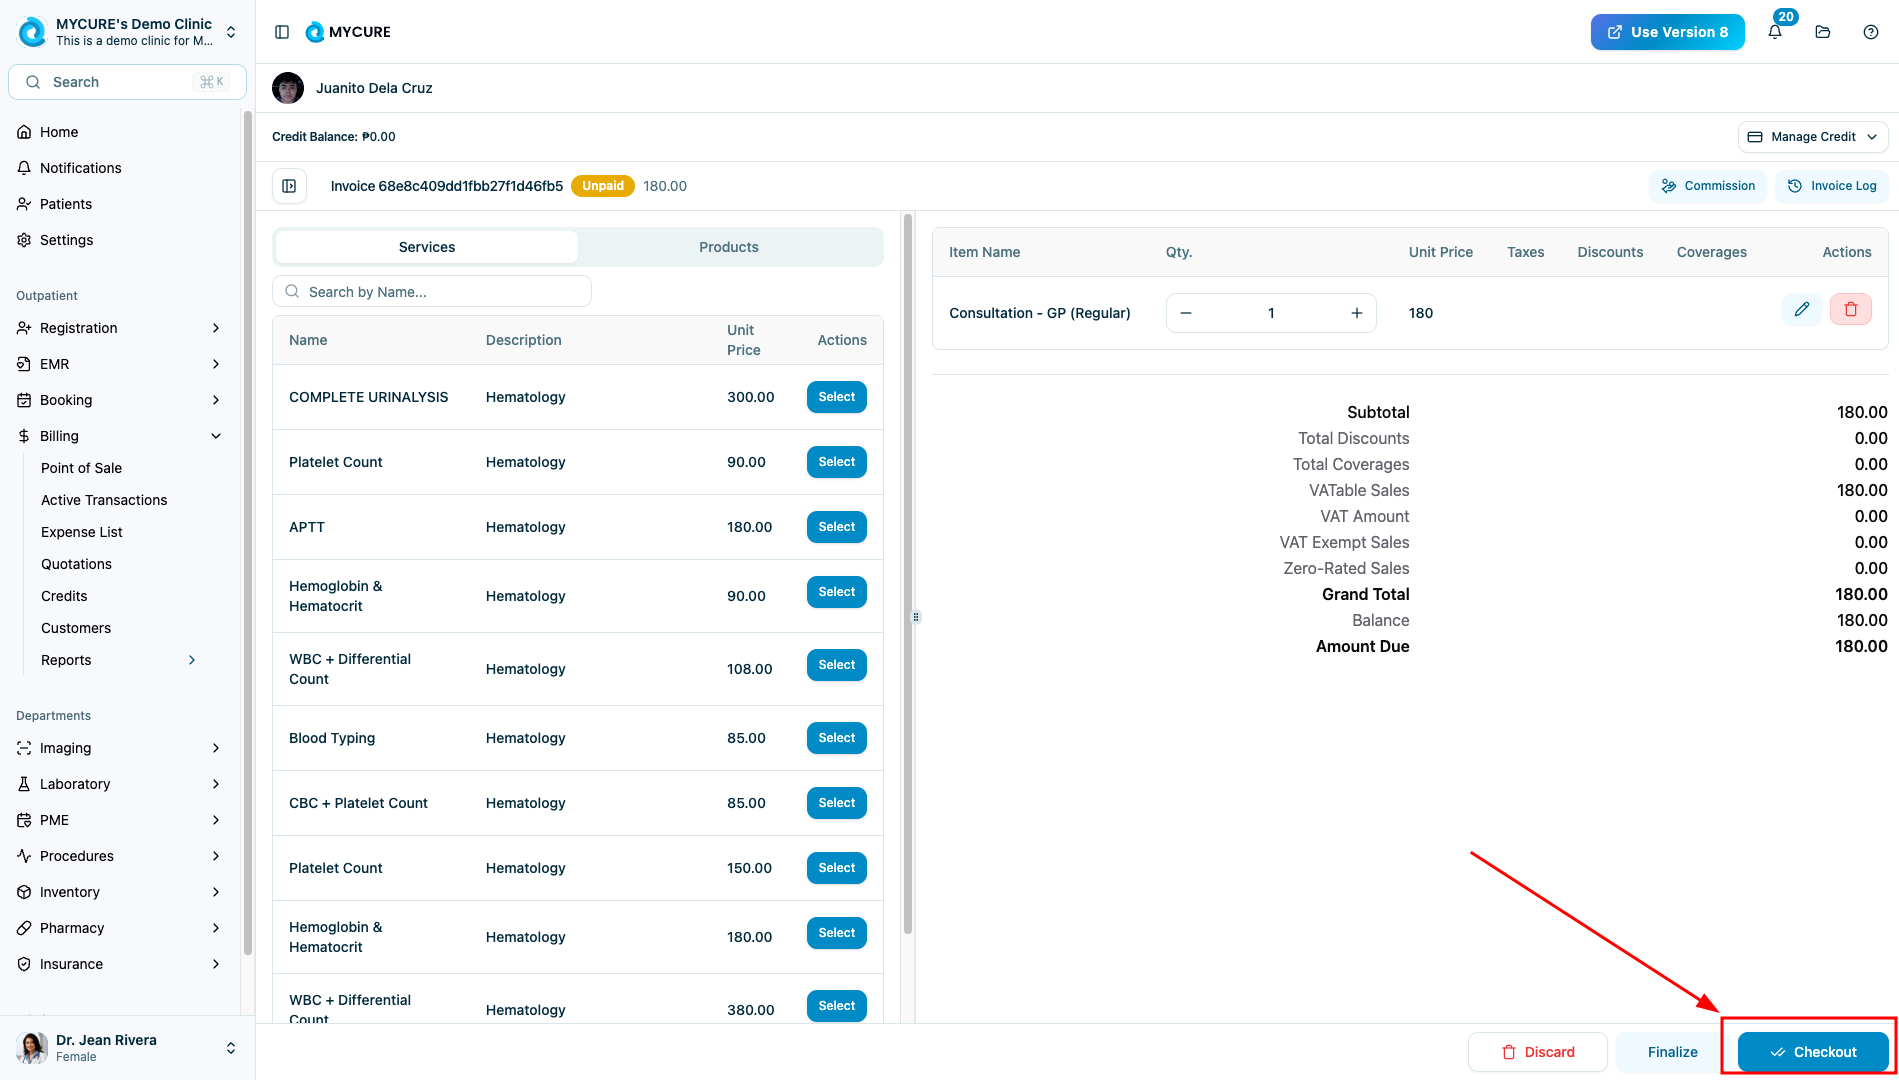1899x1080 pixels.
Task: Collapse the Billing sidebar section
Action: [x=216, y=436]
